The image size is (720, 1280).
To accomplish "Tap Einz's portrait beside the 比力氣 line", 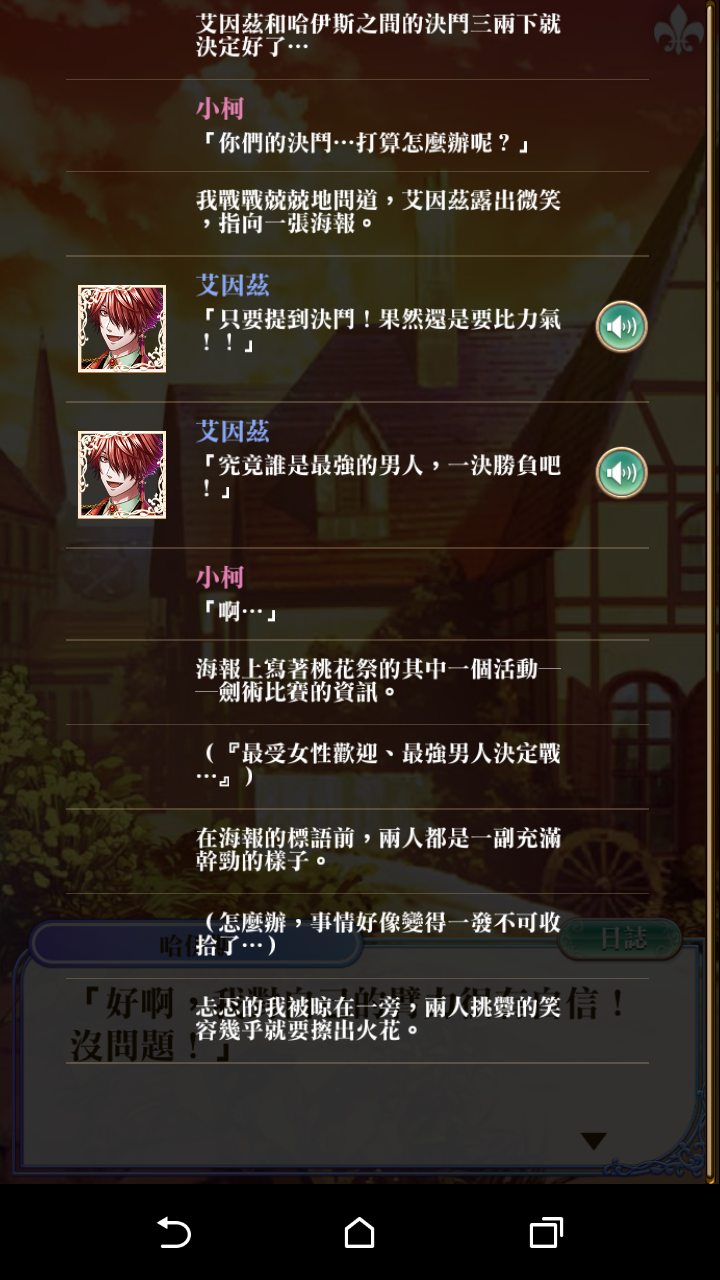I will click(122, 329).
